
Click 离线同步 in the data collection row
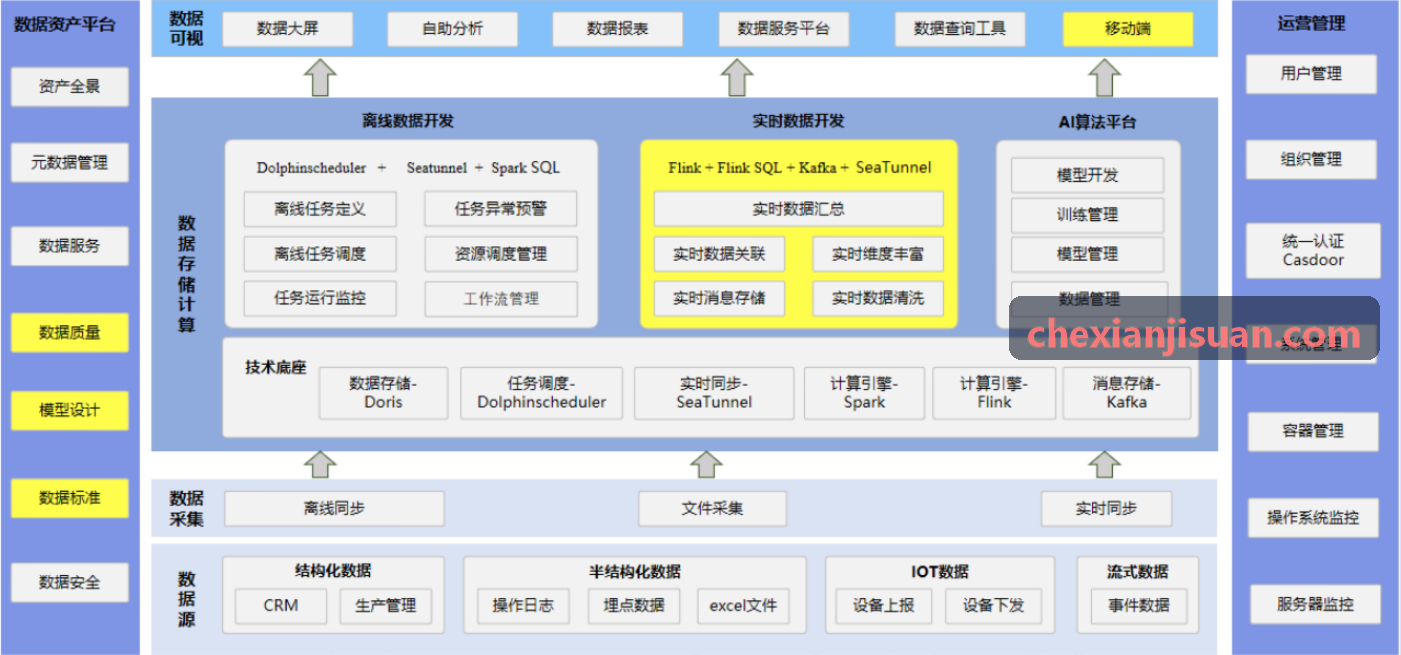pyautogui.click(x=334, y=509)
